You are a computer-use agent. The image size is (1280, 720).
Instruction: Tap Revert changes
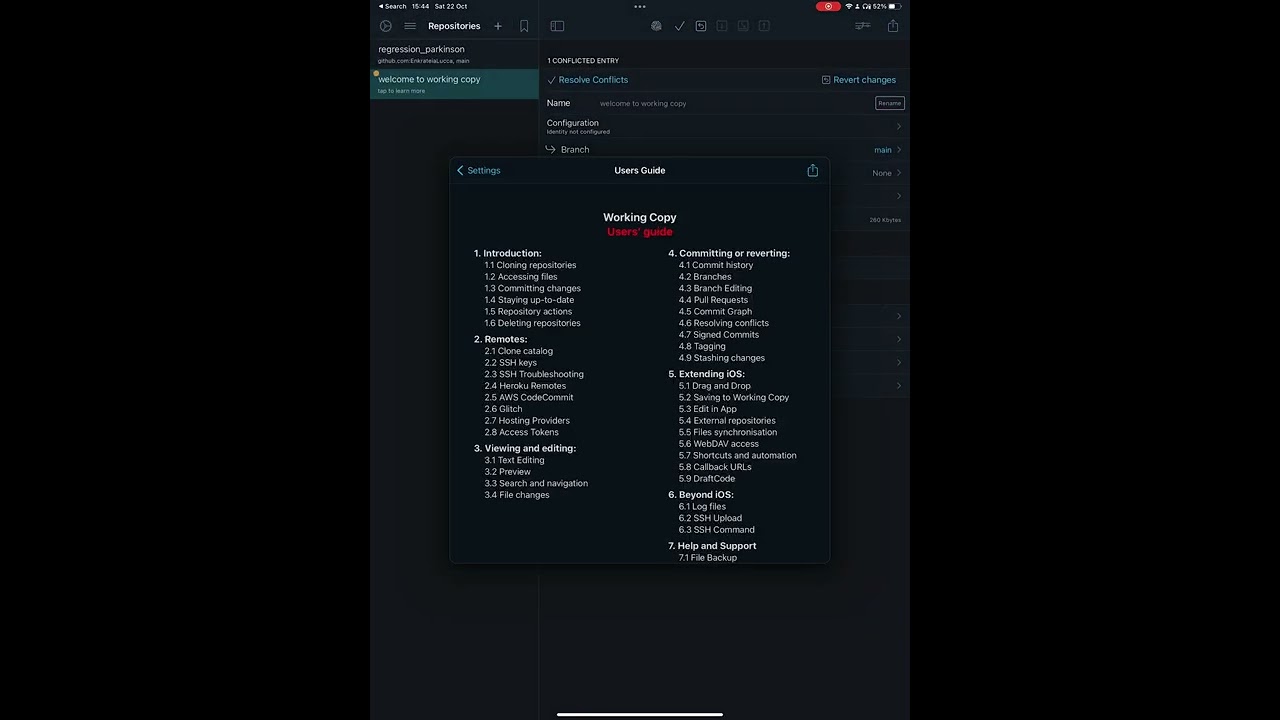(859, 80)
